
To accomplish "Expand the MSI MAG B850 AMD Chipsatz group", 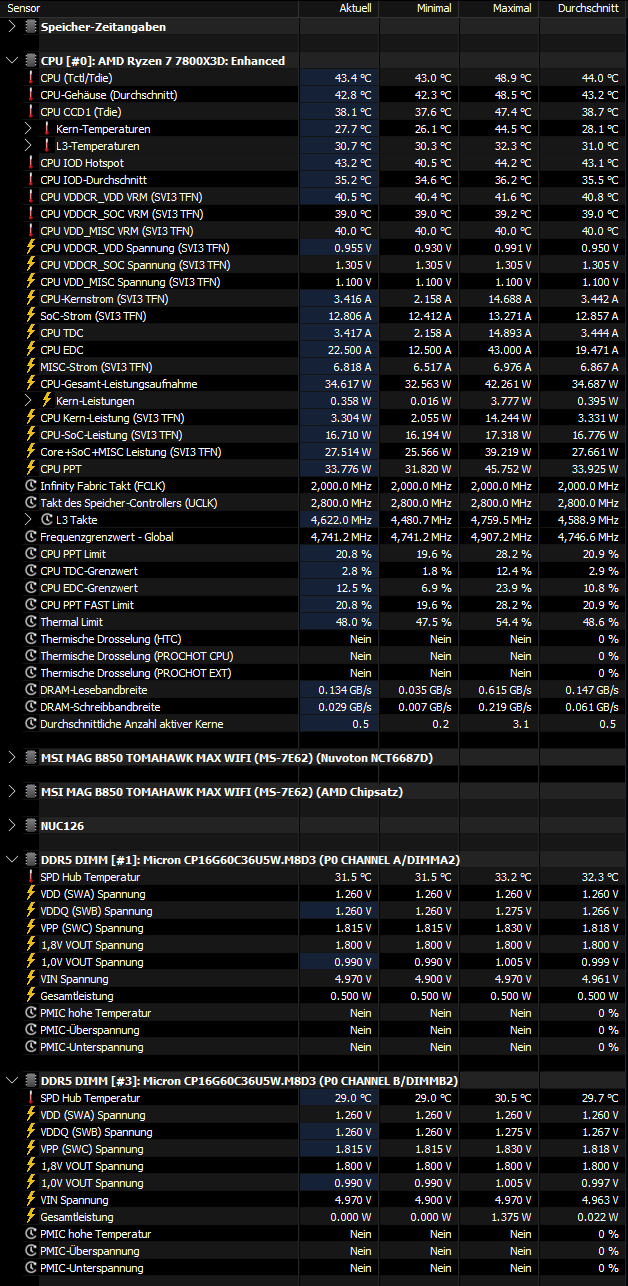I will click(11, 792).
